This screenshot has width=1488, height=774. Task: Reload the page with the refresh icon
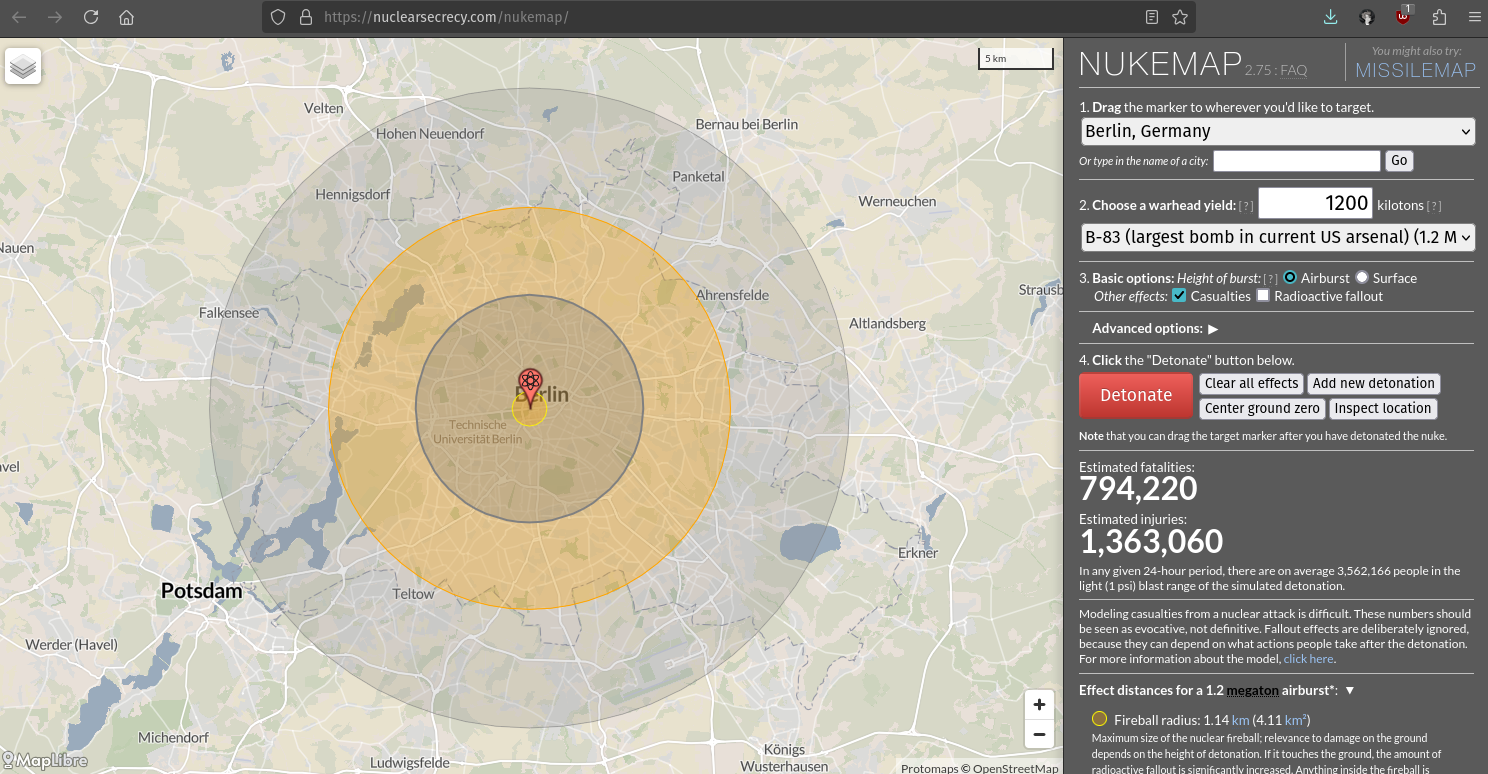91,17
